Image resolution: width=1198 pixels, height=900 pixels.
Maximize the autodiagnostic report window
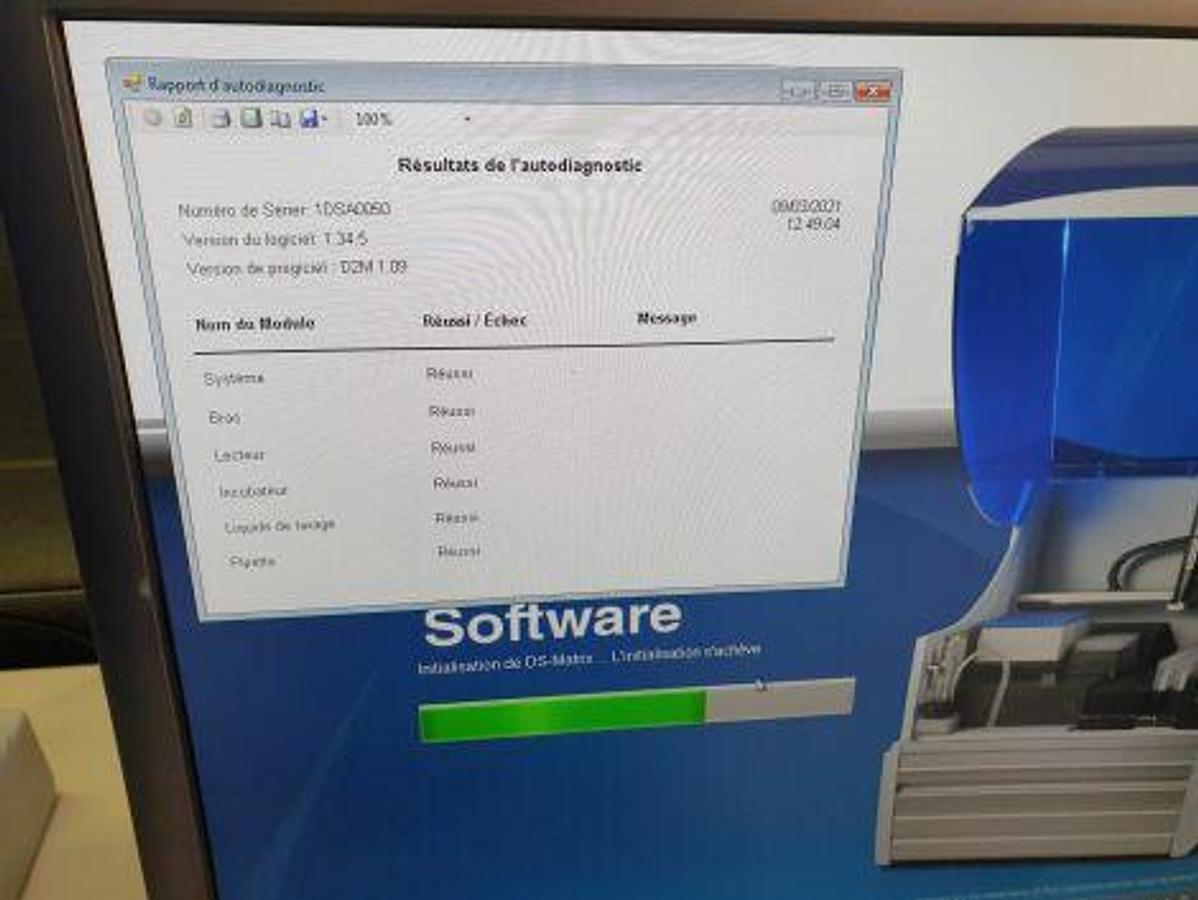pos(834,91)
